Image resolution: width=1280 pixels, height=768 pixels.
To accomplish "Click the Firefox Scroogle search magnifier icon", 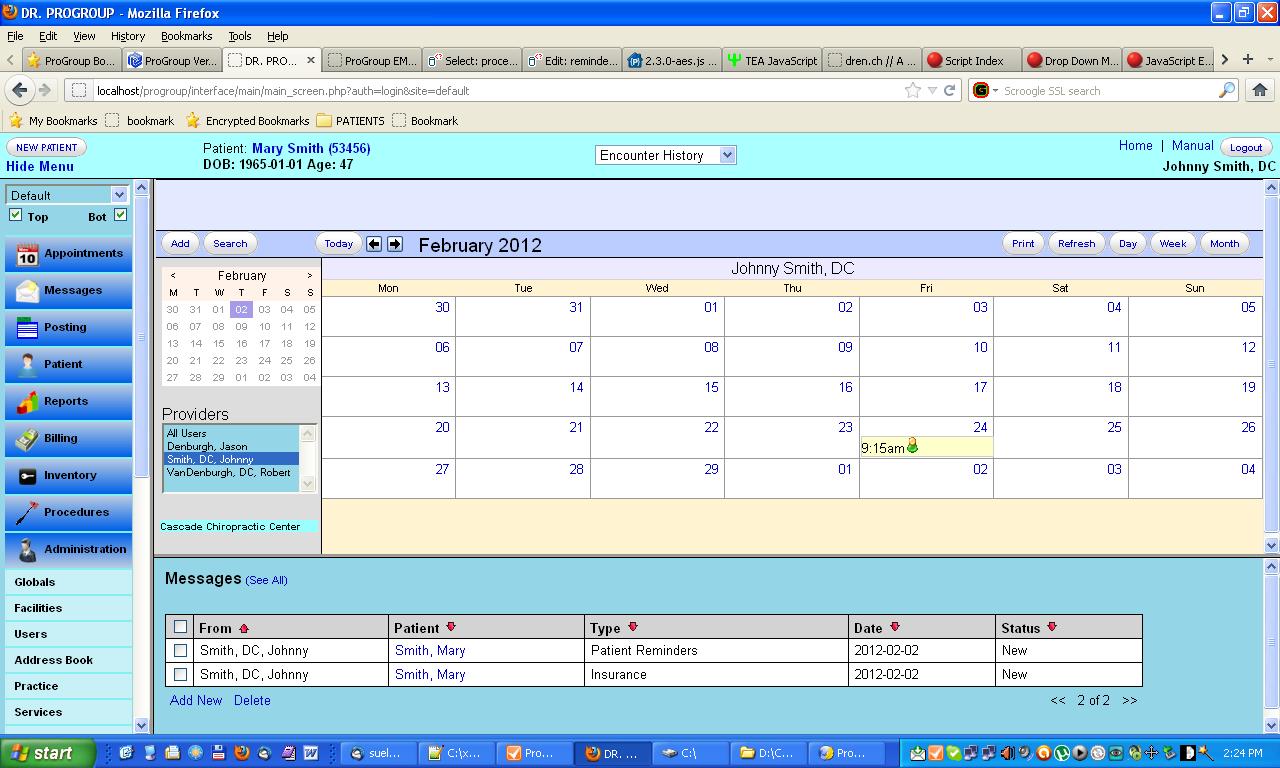I will [x=1227, y=89].
